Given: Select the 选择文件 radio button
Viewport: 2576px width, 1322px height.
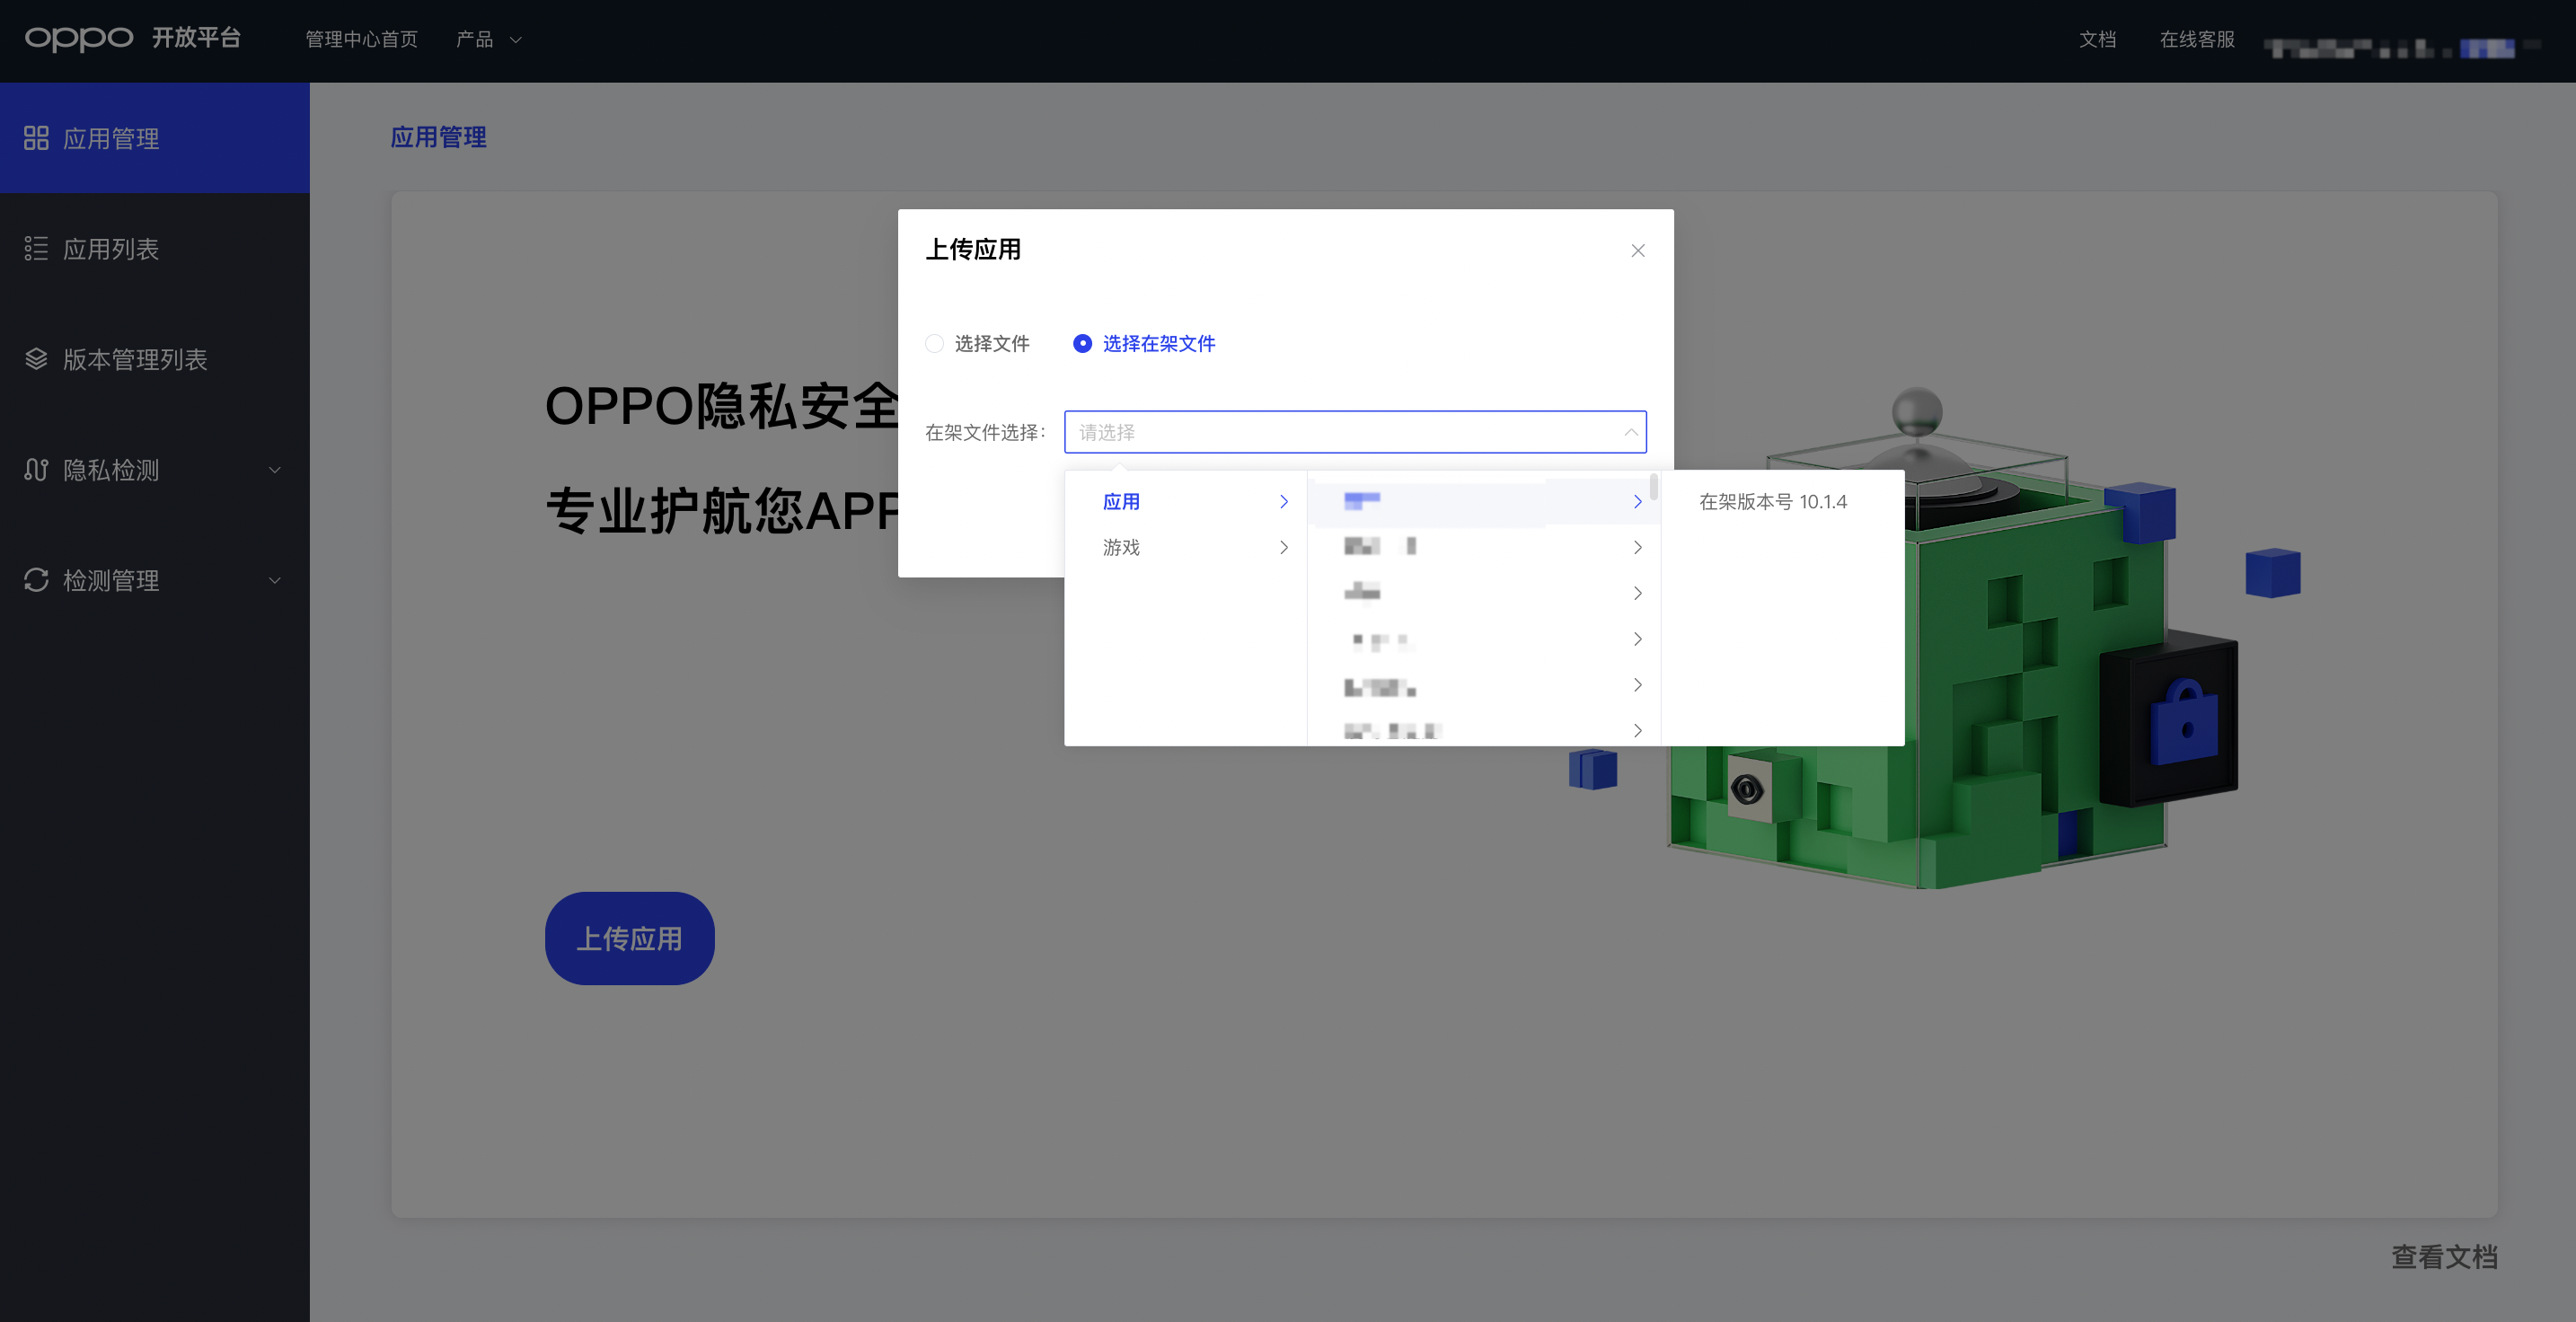Looking at the screenshot, I should (934, 343).
